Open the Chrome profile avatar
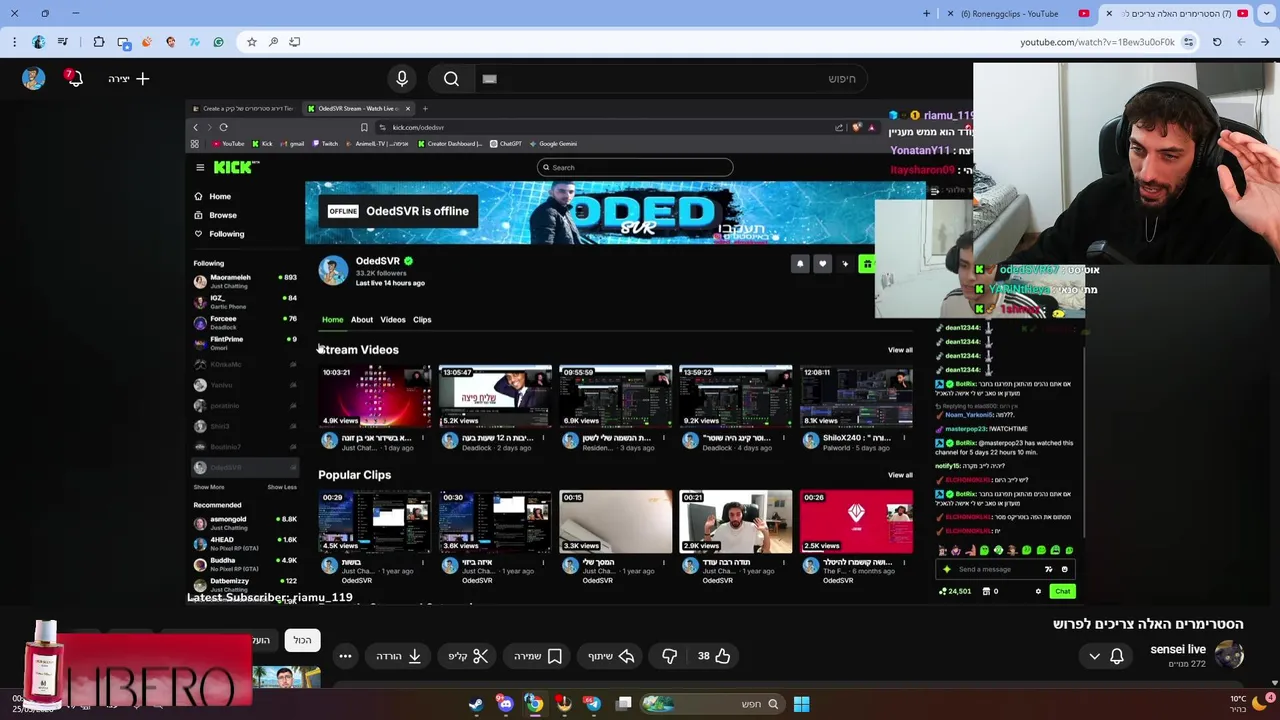1280x720 pixels. [38, 42]
